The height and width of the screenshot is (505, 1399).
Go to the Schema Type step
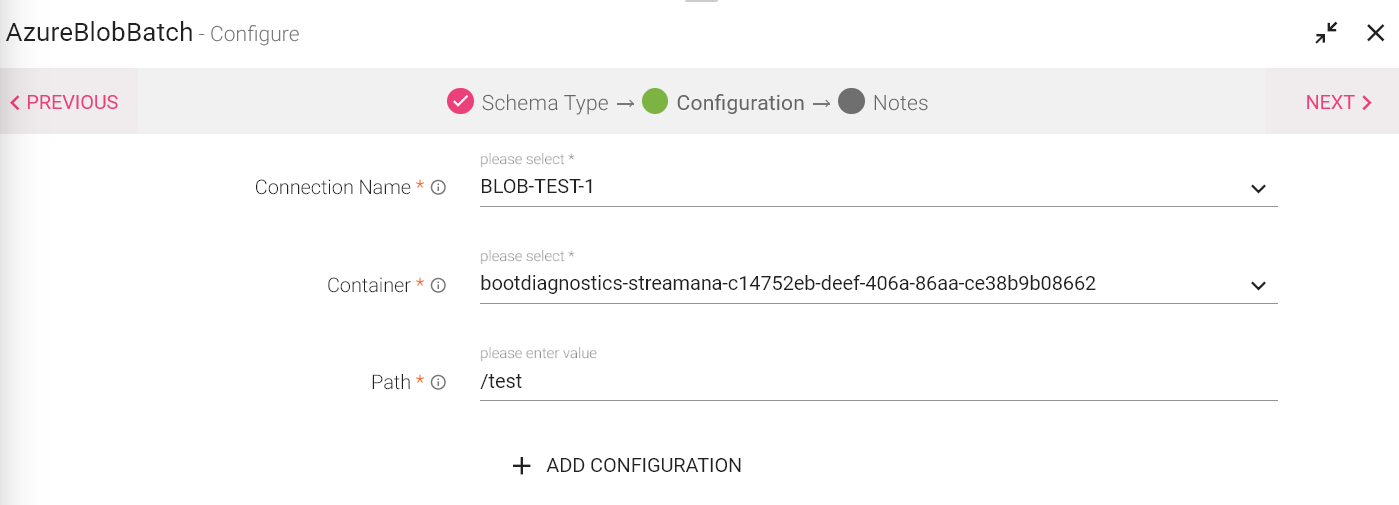click(x=545, y=103)
